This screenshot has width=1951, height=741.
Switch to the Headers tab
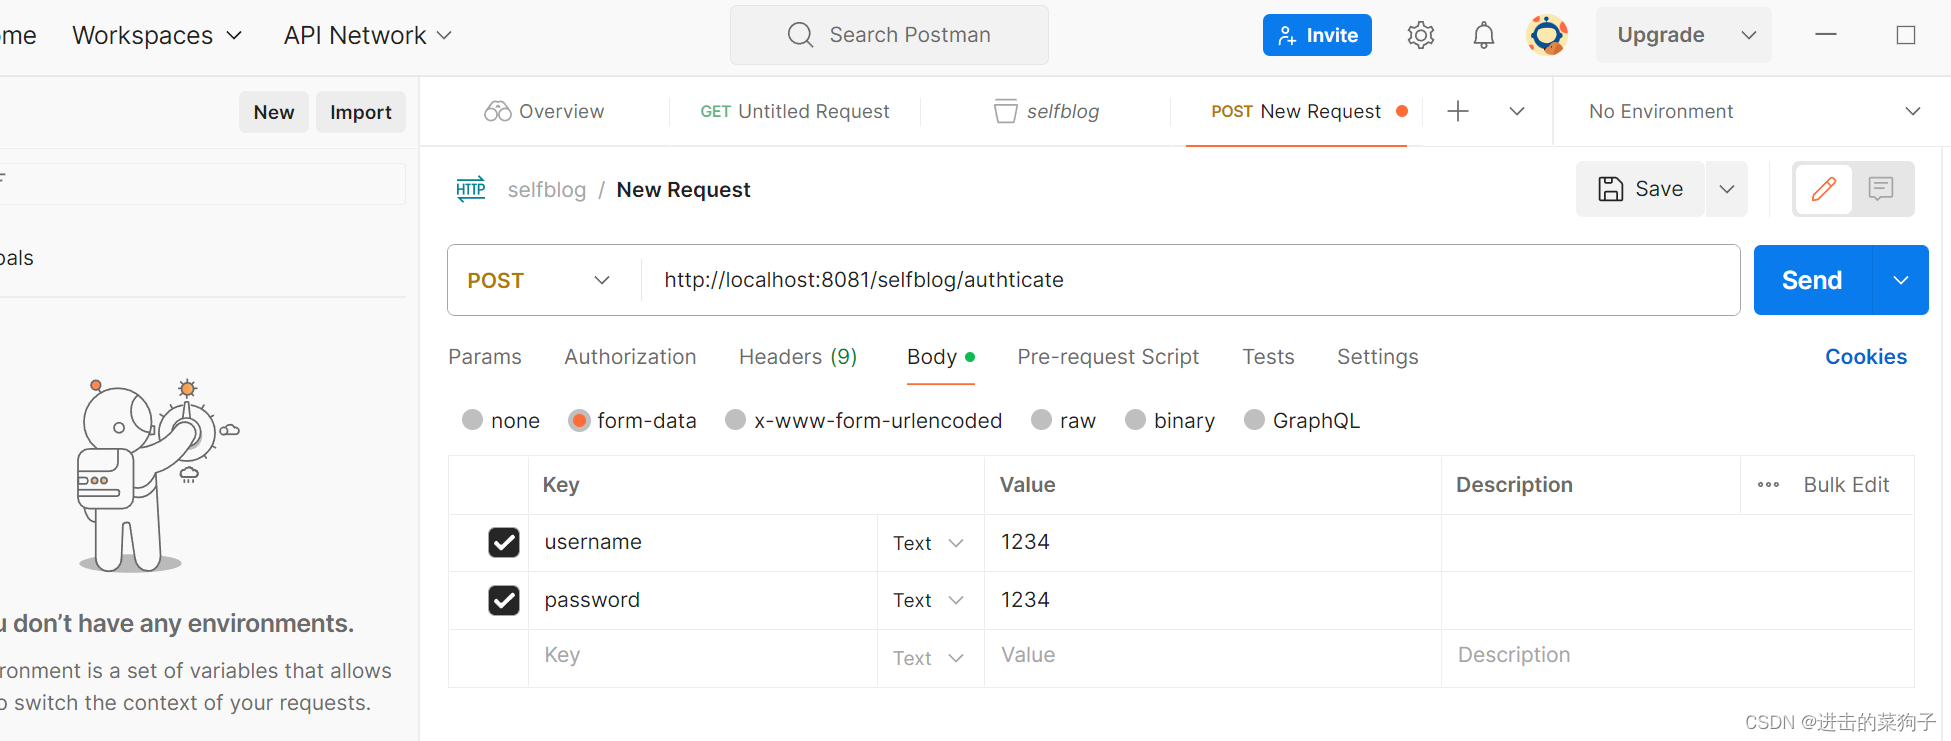click(797, 357)
